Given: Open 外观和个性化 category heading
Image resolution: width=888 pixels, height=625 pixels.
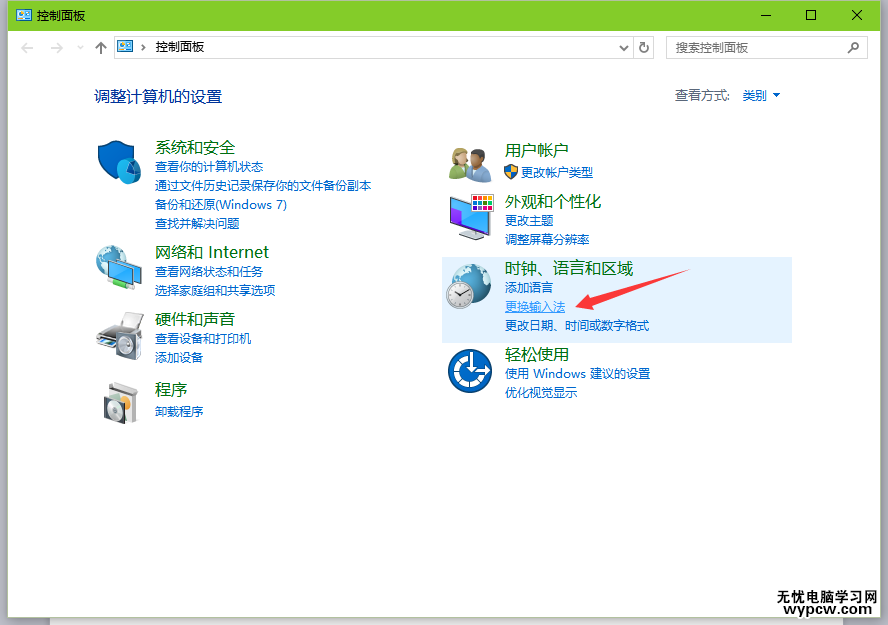Looking at the screenshot, I should tap(553, 202).
